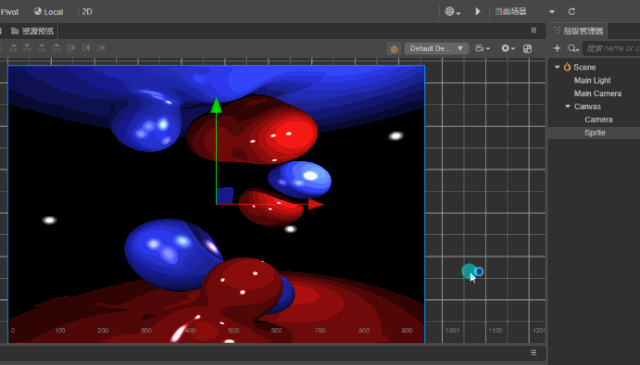Select the Sprite node
Screen dimensions: 640x365
click(595, 133)
